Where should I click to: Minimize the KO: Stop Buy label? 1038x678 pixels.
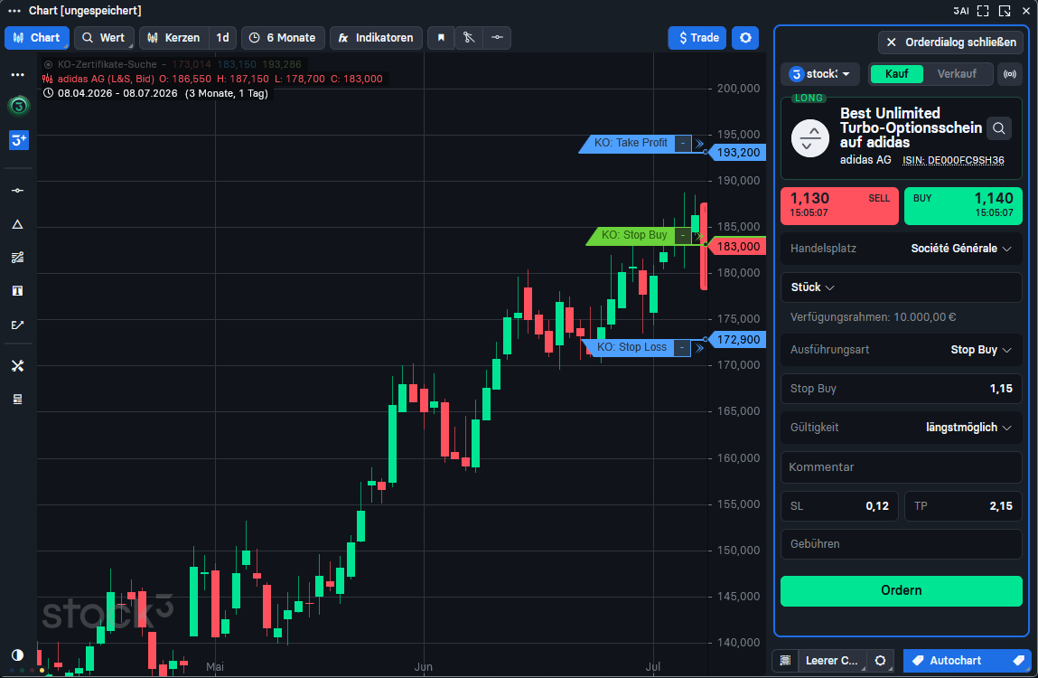tap(683, 236)
